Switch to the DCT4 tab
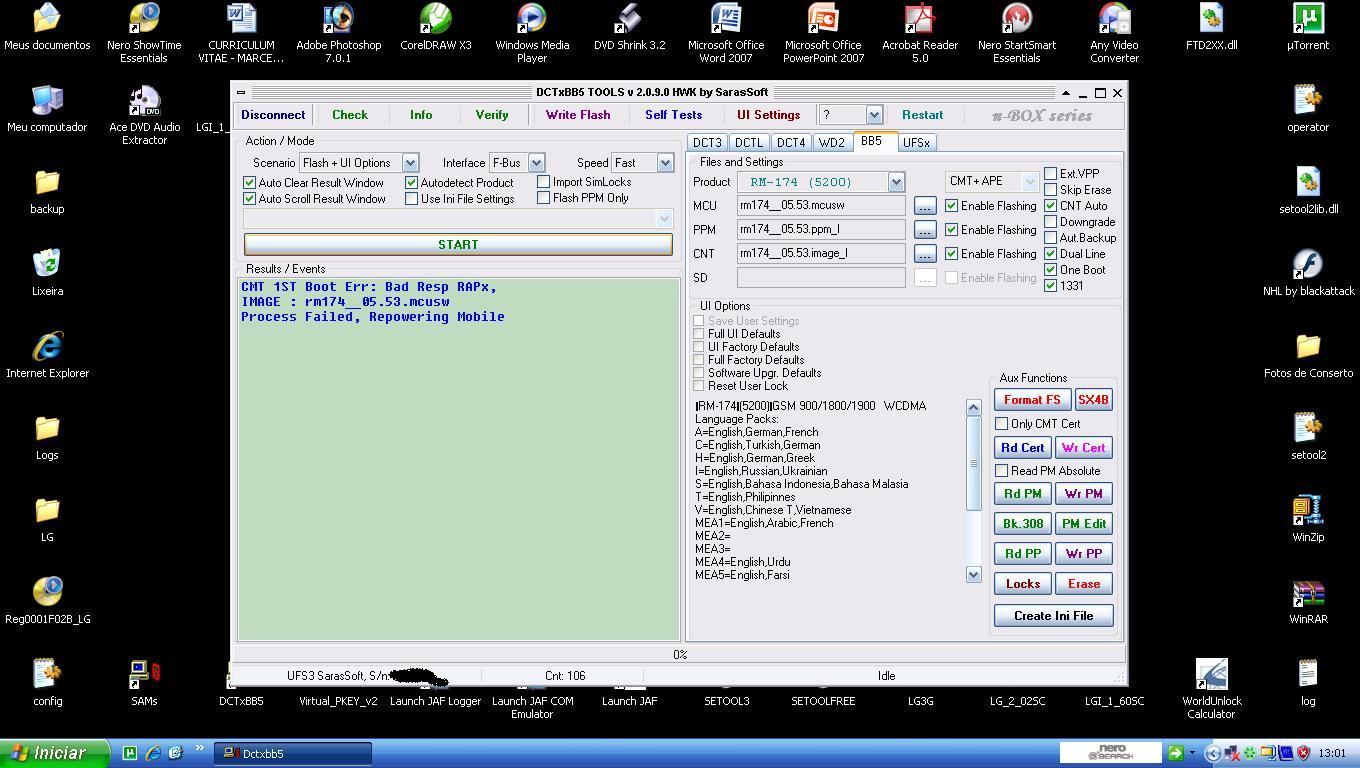This screenshot has width=1360, height=768. tap(791, 143)
